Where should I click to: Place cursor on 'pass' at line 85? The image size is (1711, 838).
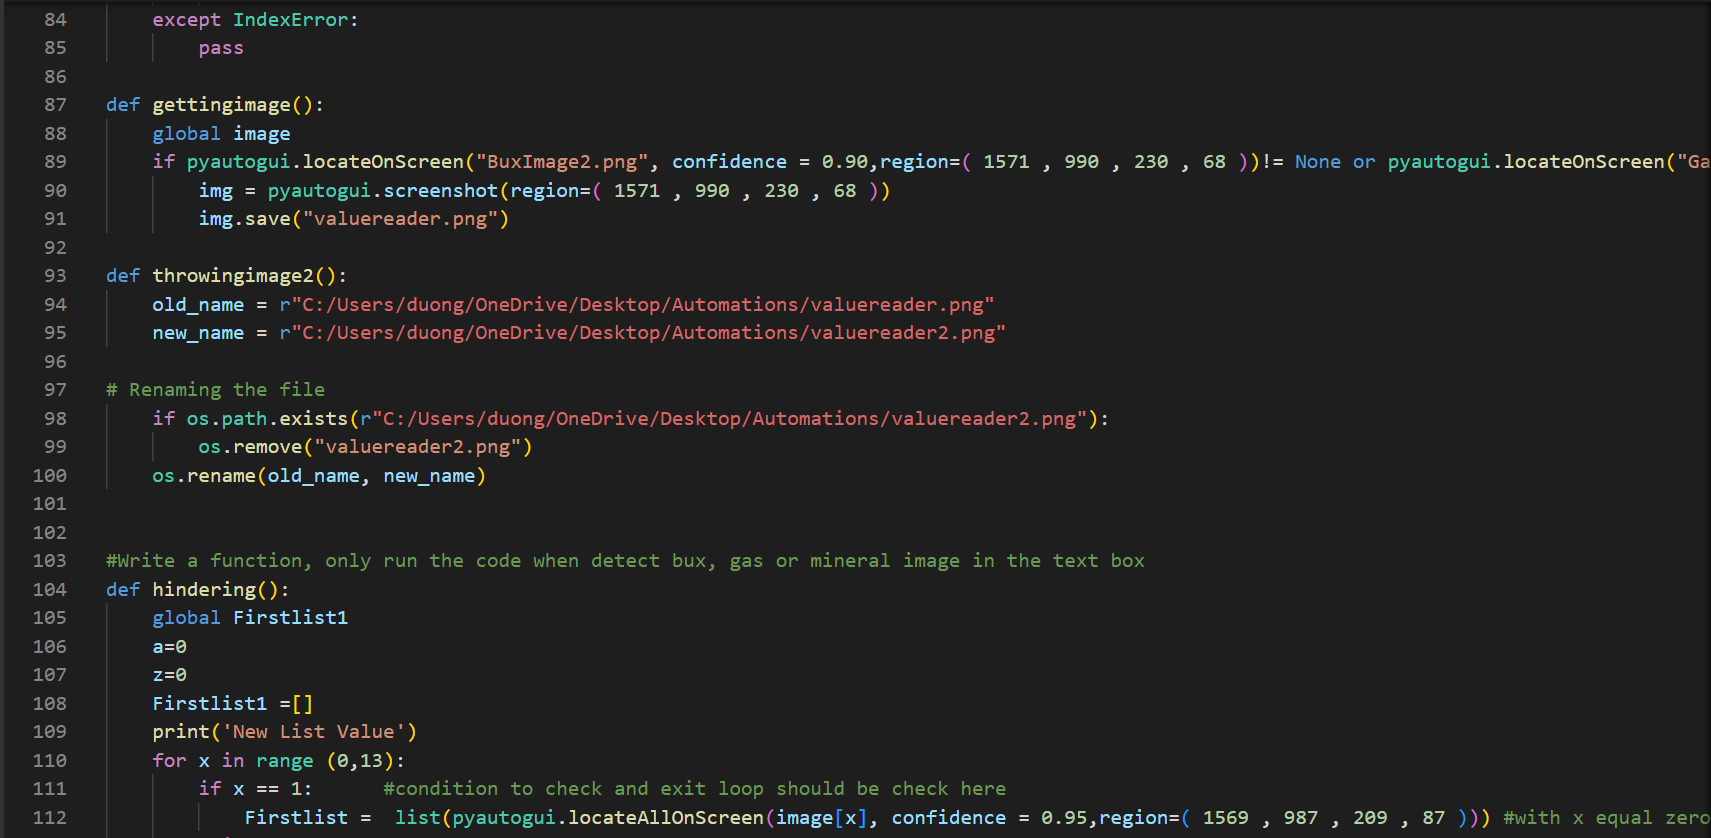[x=221, y=48]
